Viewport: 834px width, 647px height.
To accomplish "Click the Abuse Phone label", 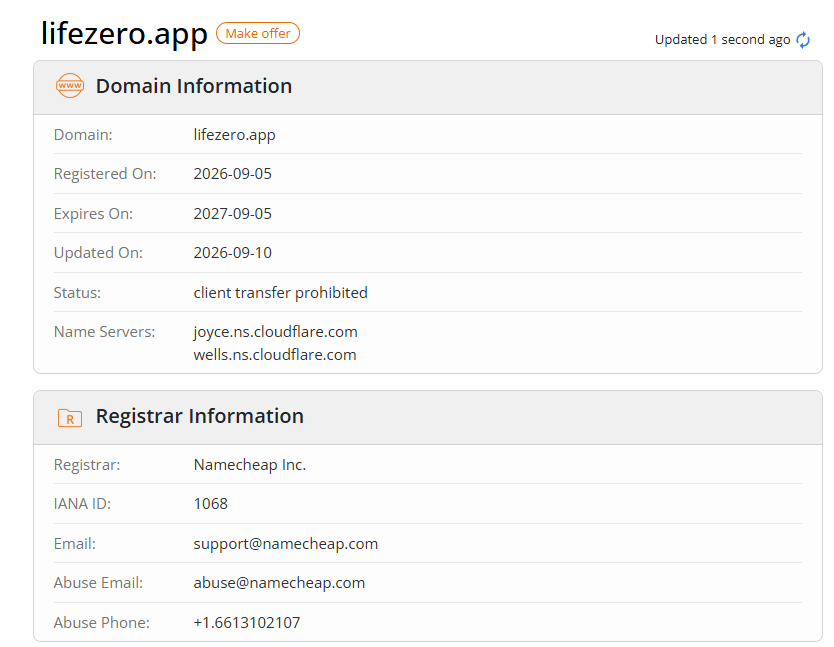I will click(102, 623).
